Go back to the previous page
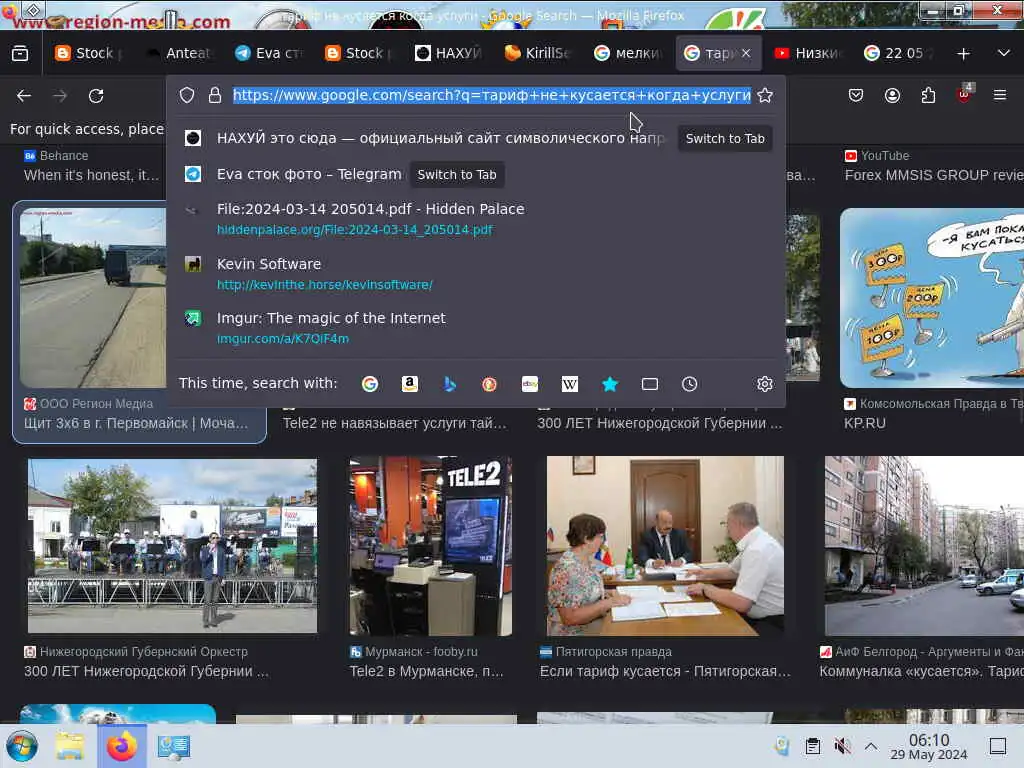 pyautogui.click(x=24, y=96)
